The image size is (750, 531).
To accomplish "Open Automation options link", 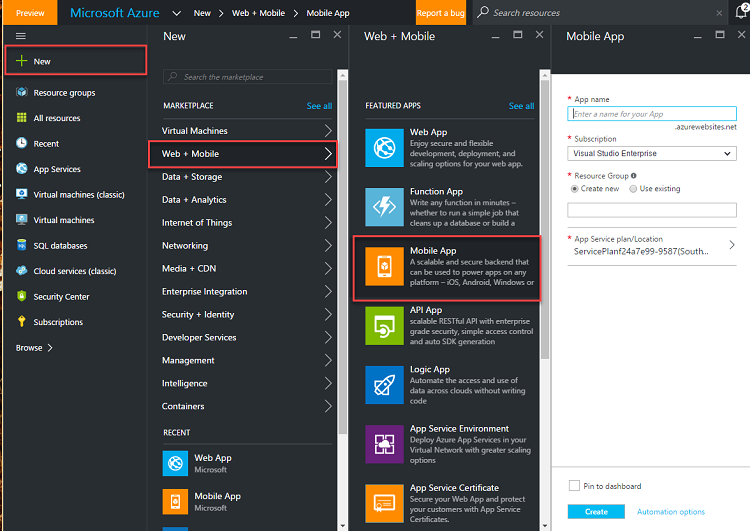I will pos(671,512).
